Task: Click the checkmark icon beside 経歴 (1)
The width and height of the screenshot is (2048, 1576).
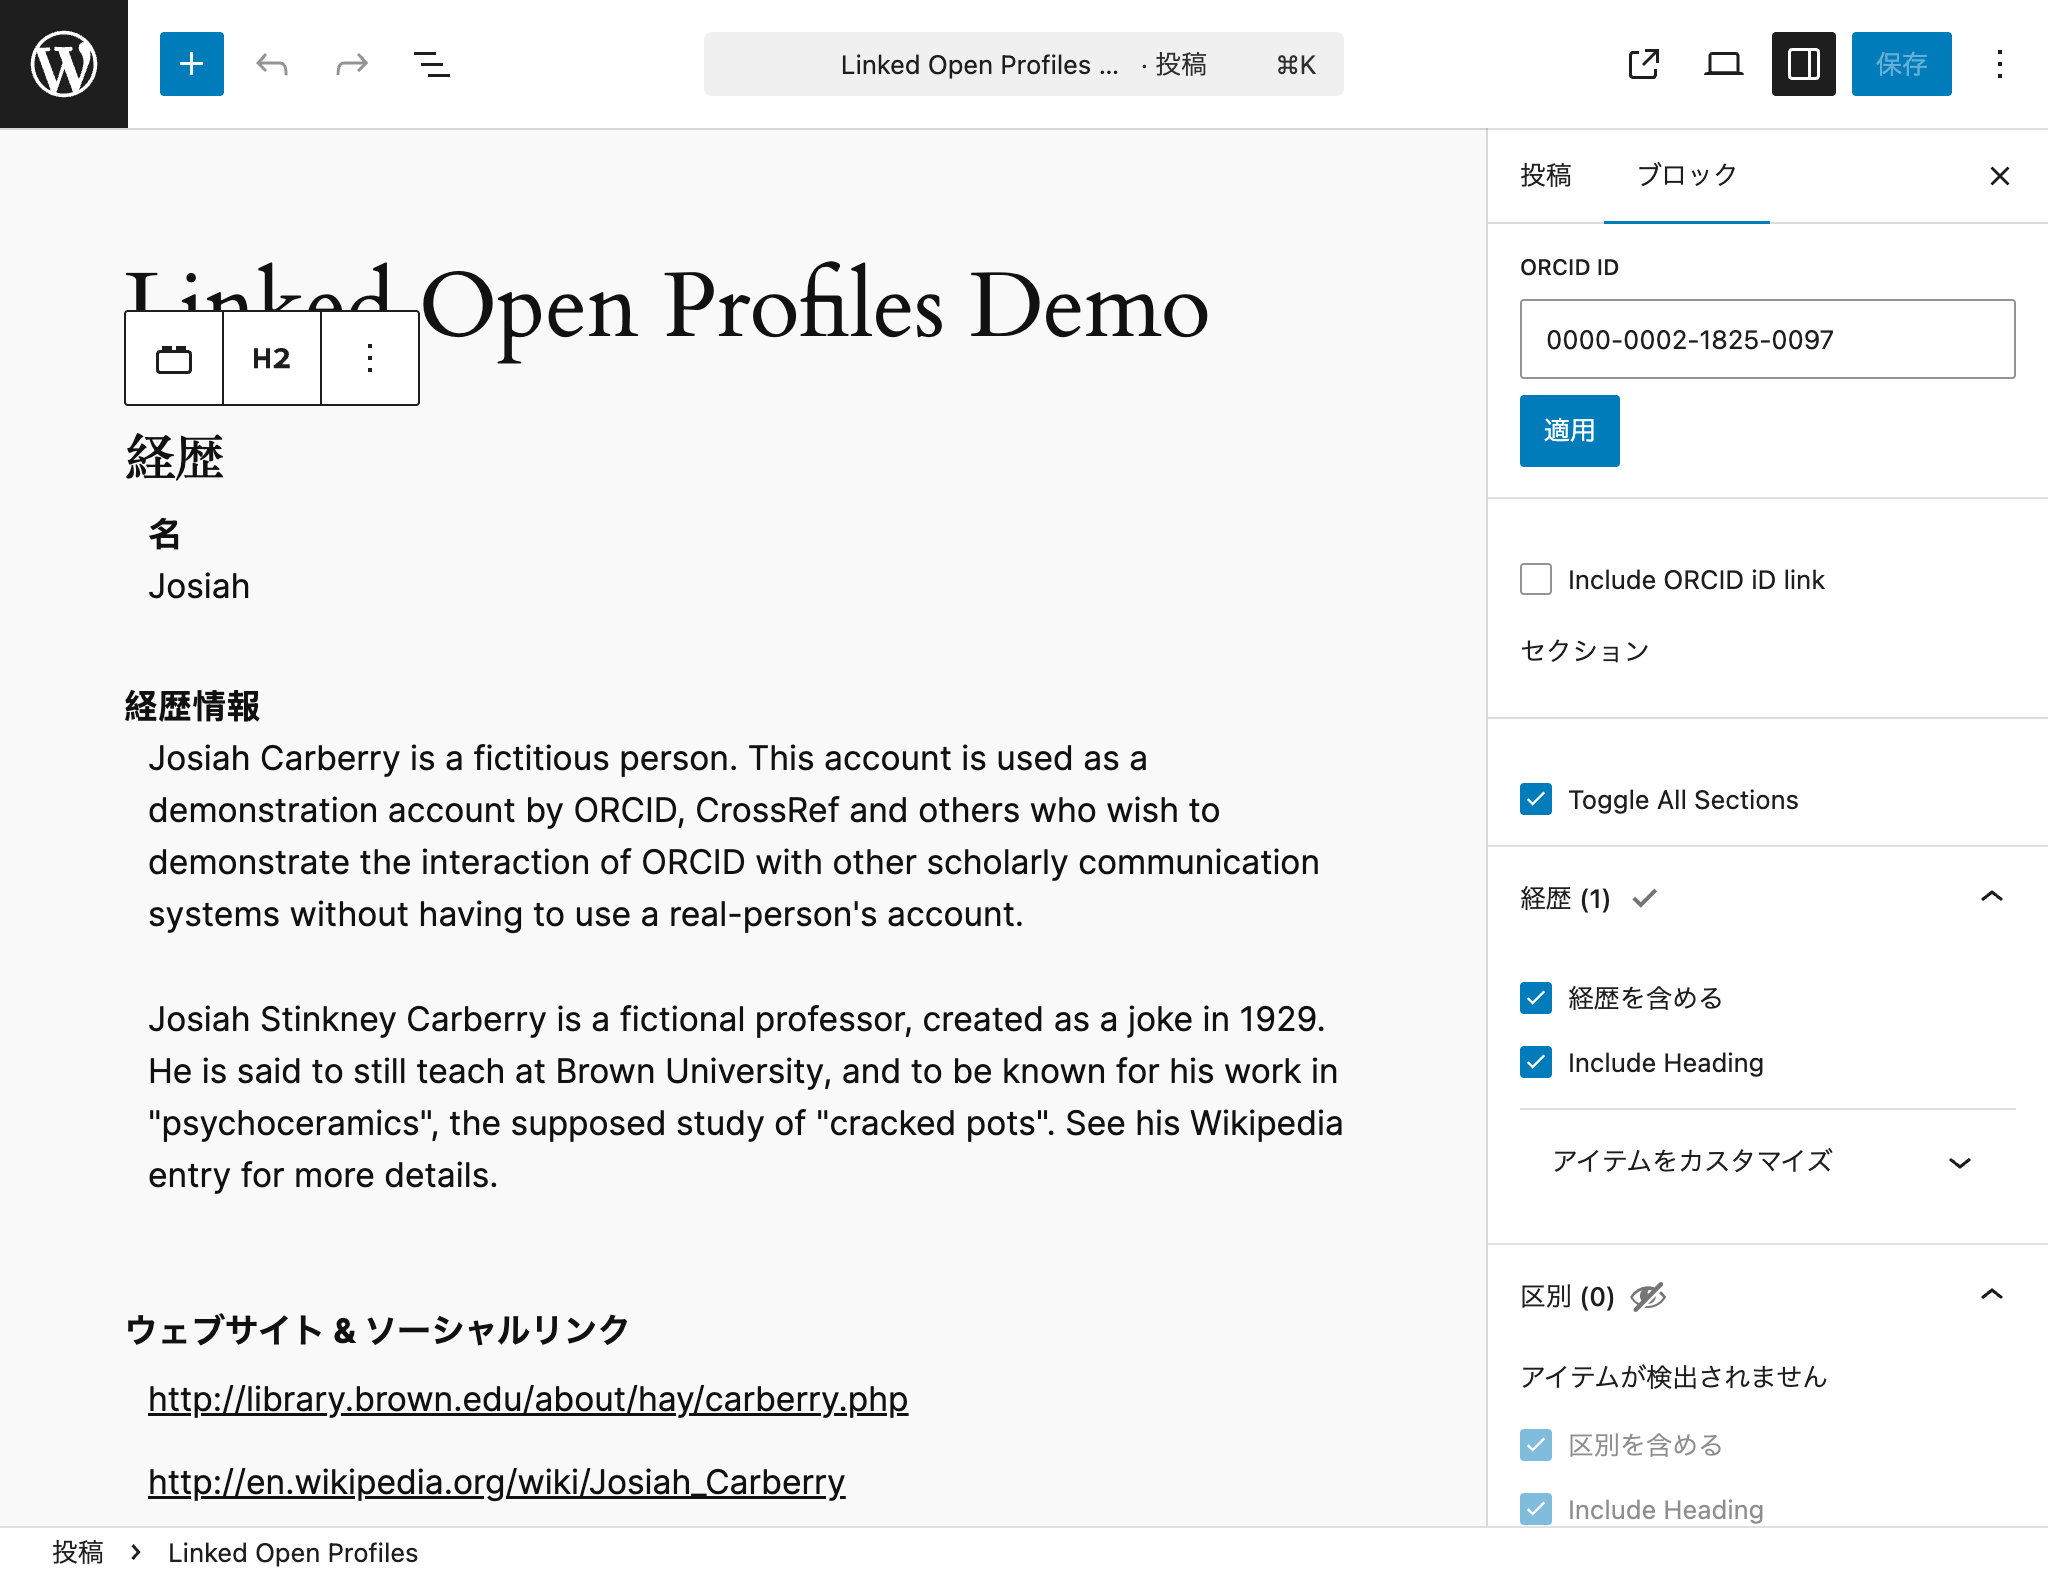Action: click(1645, 898)
